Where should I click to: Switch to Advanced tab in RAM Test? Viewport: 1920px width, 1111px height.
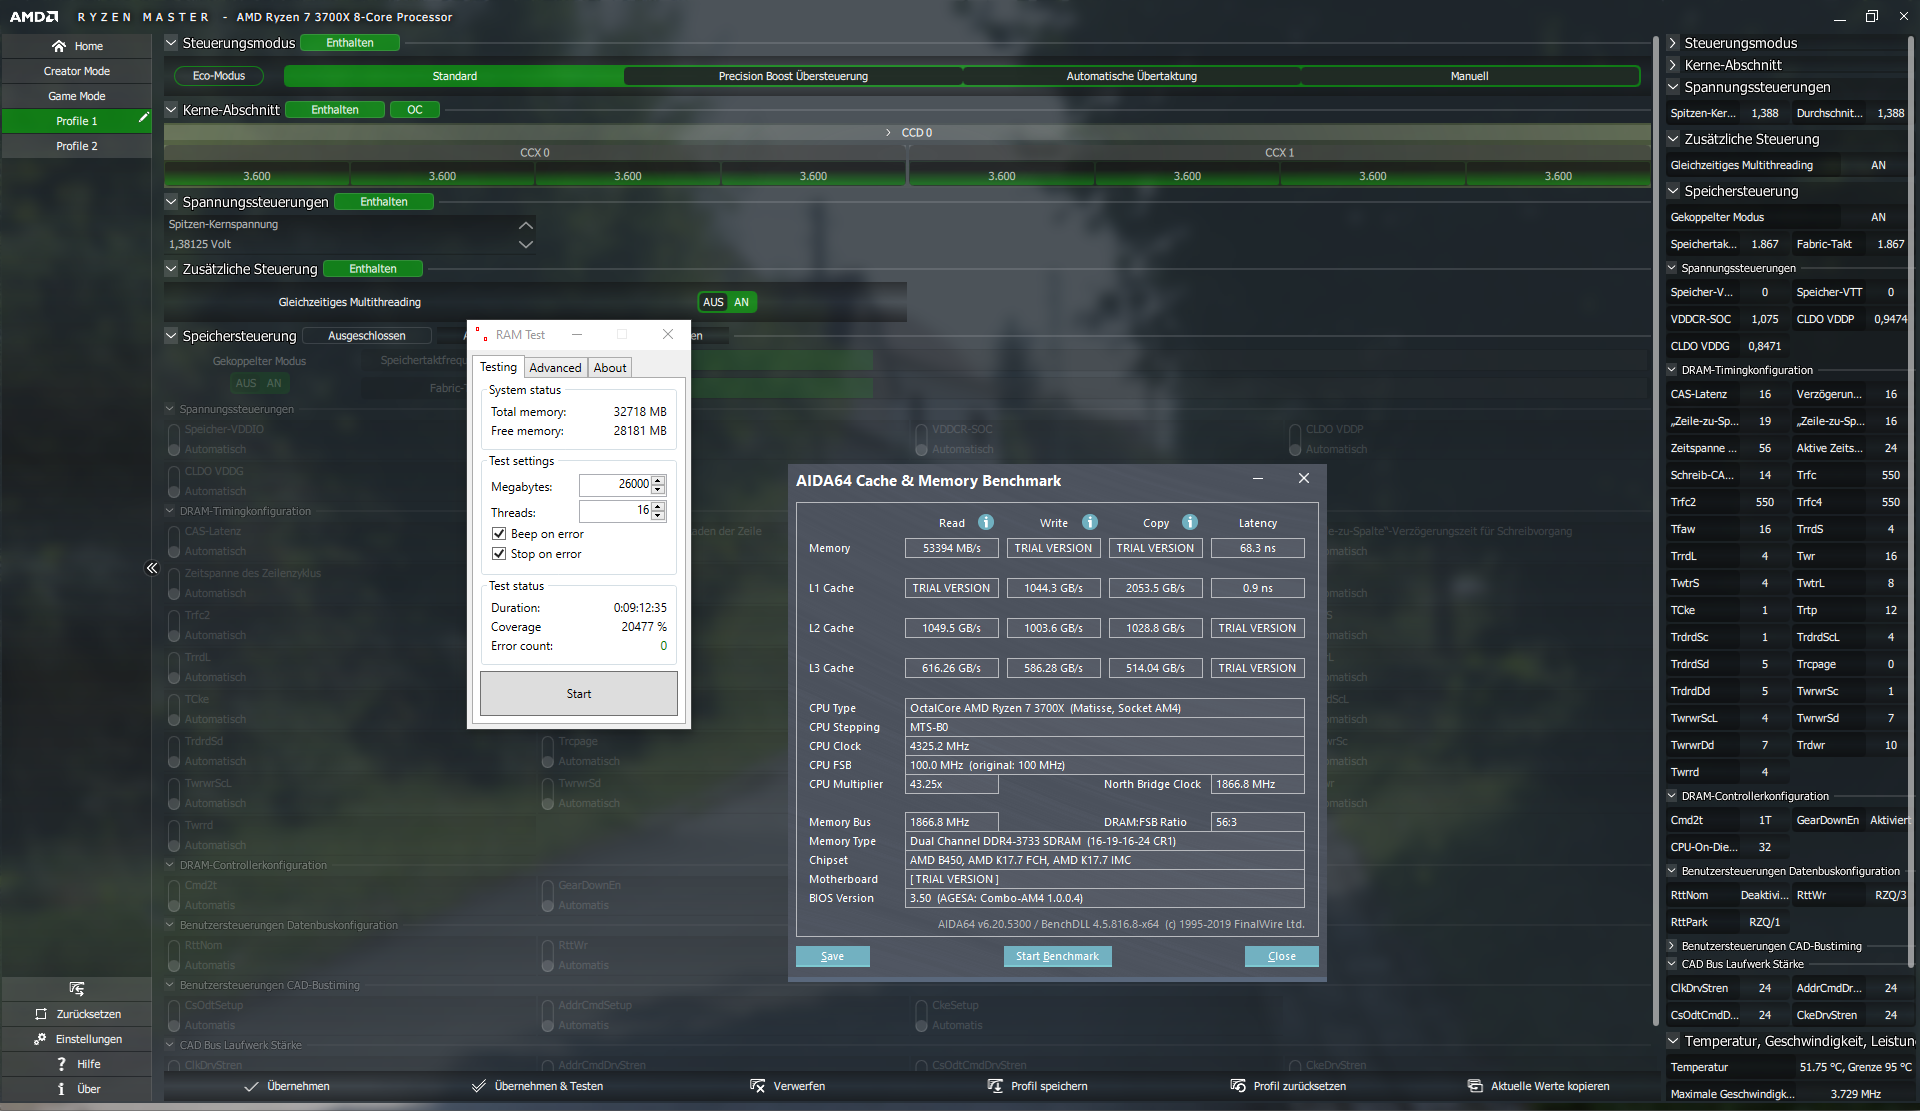(555, 368)
